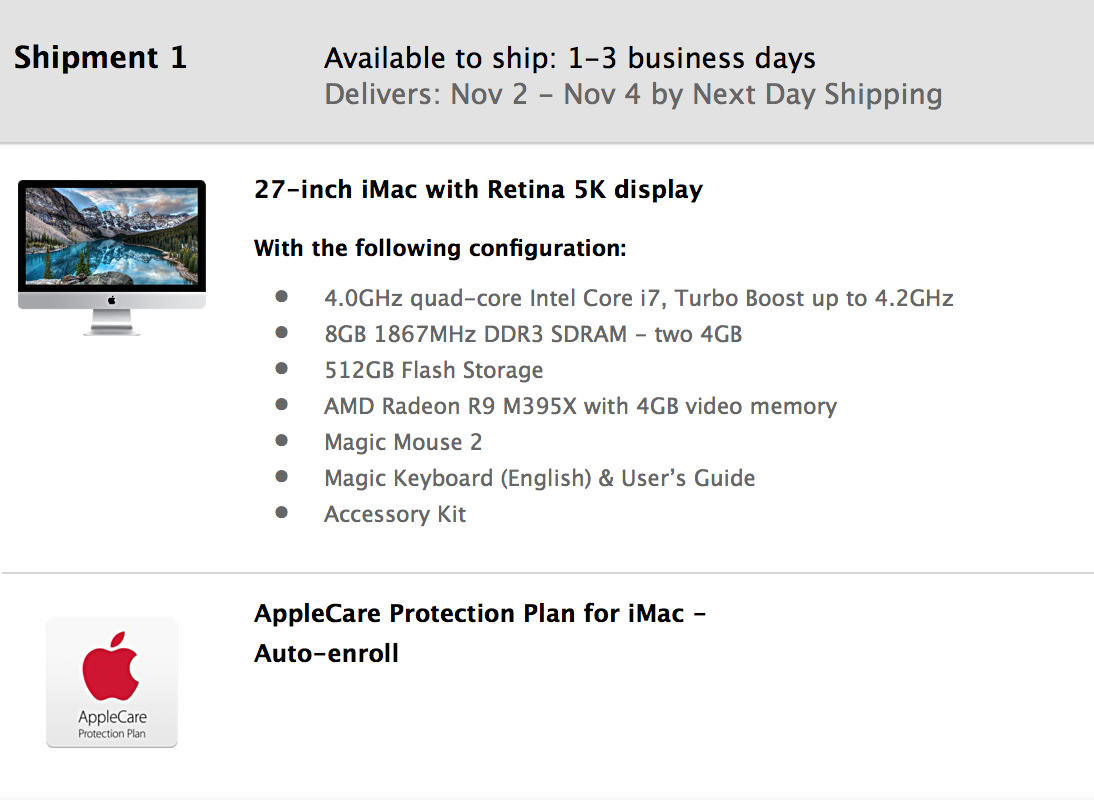The height and width of the screenshot is (800, 1094).
Task: Select the 8GB 1867MHz DDR3 SDRAM line
Action: [x=533, y=334]
